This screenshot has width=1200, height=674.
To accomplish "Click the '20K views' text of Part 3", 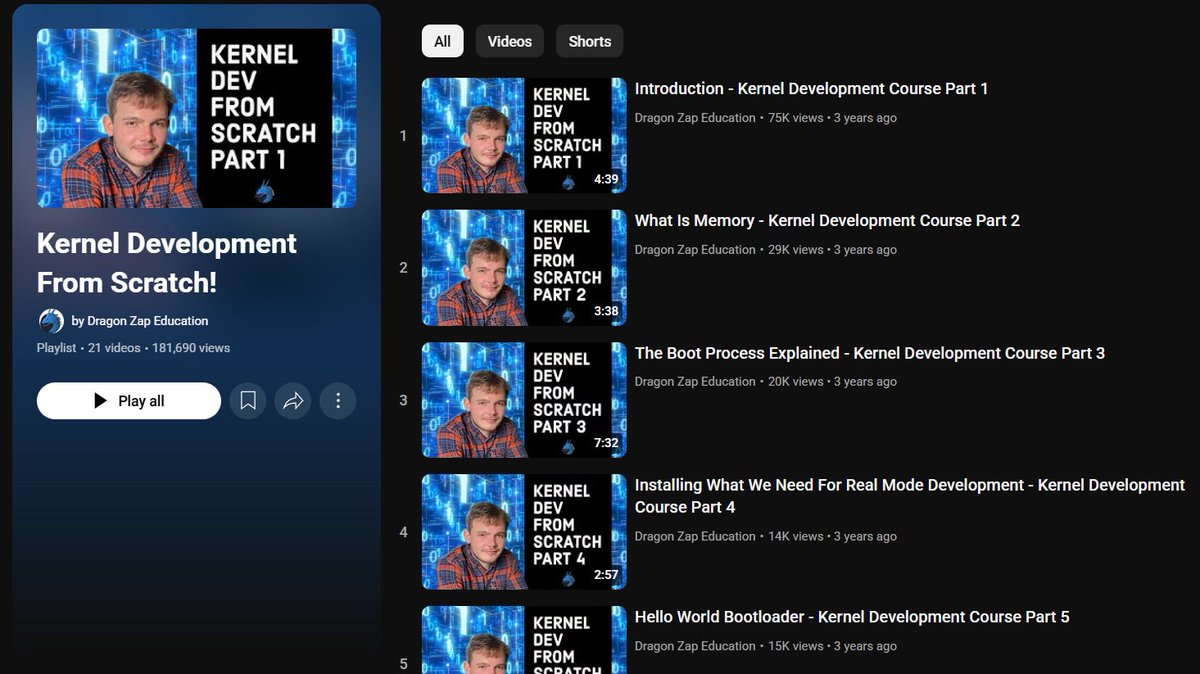I will click(x=796, y=382).
